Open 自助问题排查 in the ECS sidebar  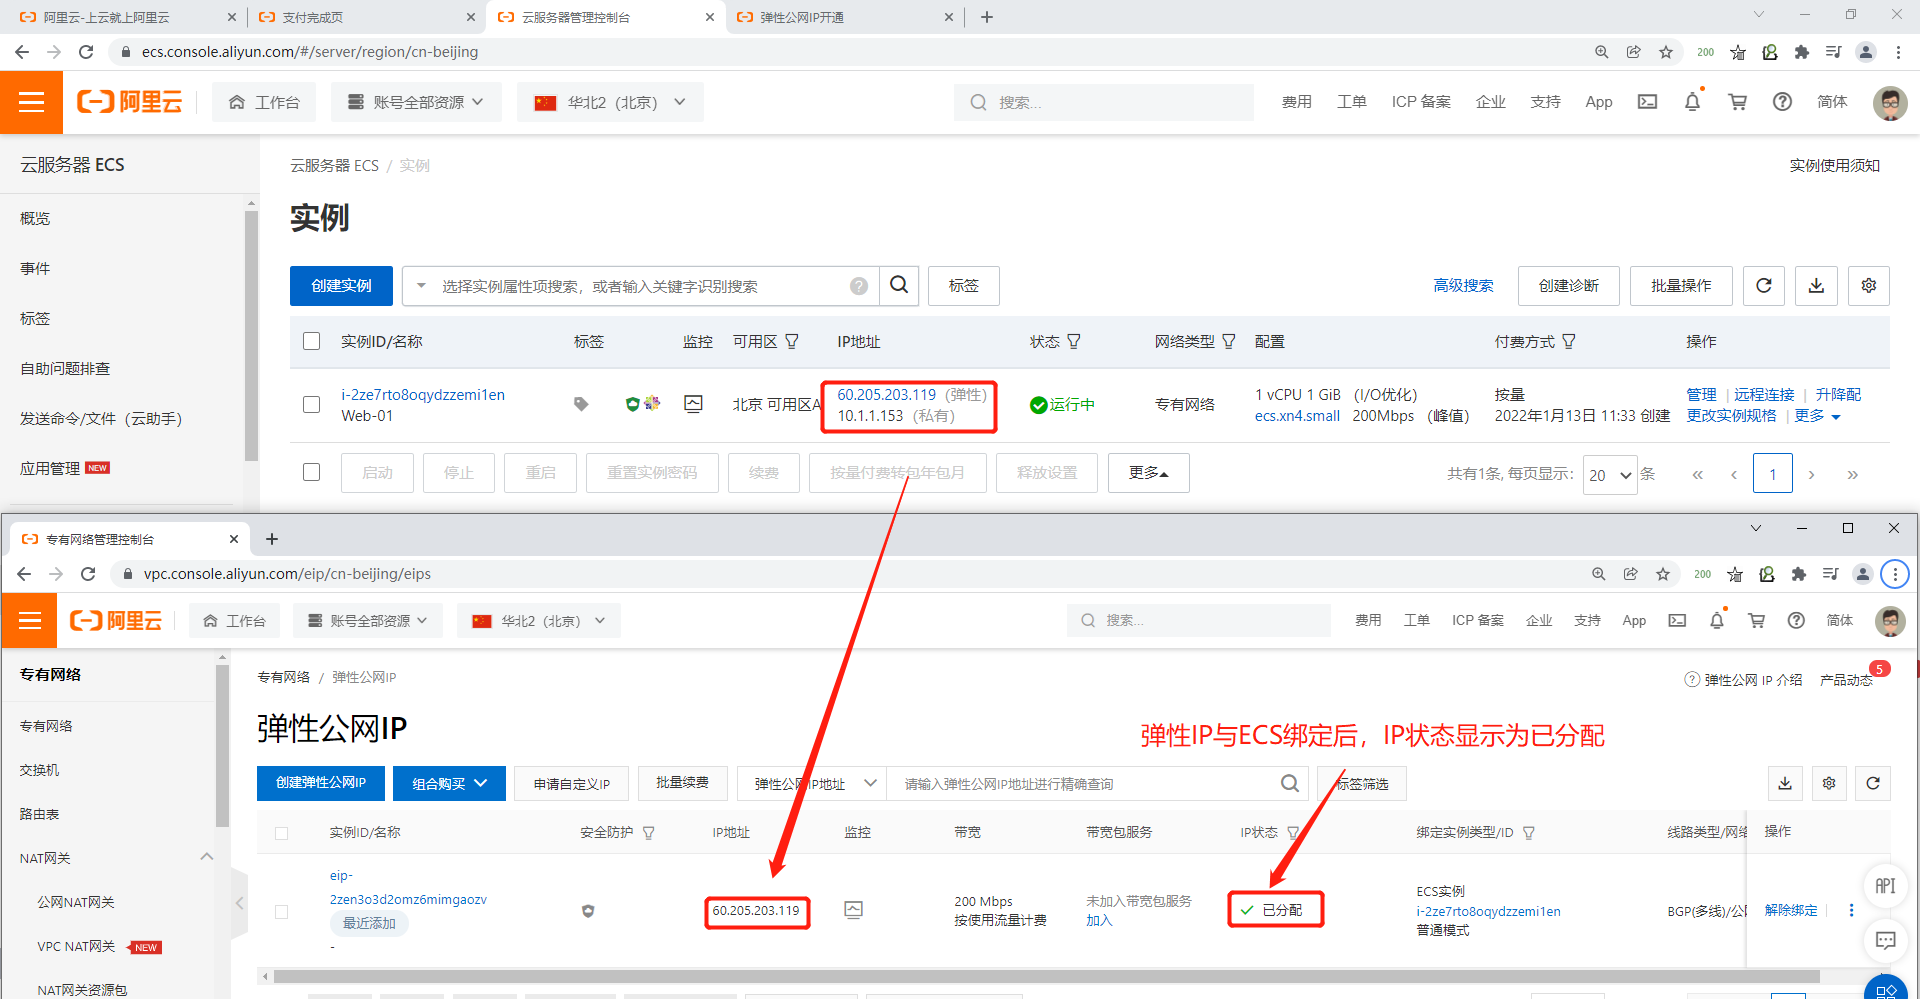point(65,368)
